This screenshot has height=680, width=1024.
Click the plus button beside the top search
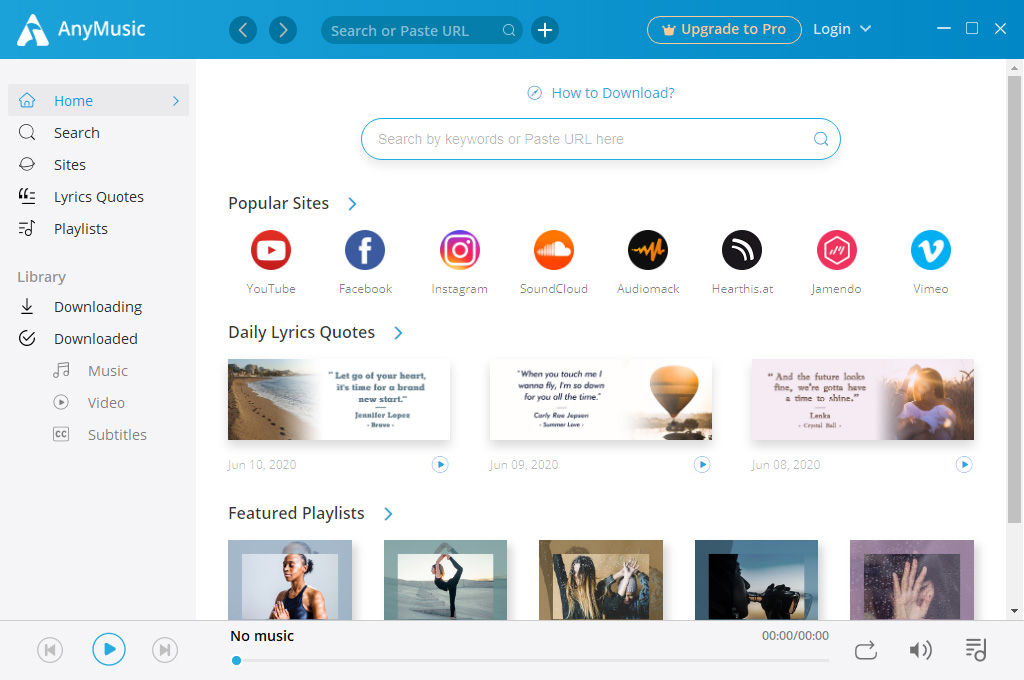(x=545, y=30)
